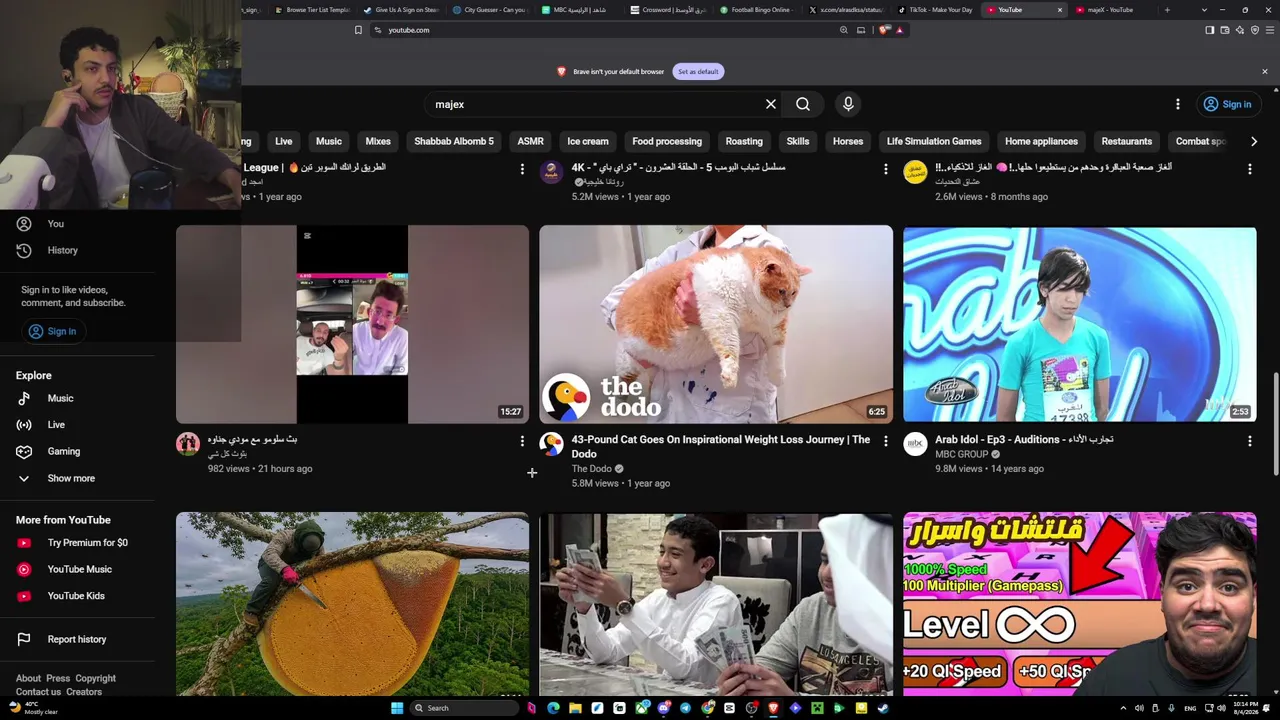
Task: Open the You section icon in sidebar
Action: [24, 224]
